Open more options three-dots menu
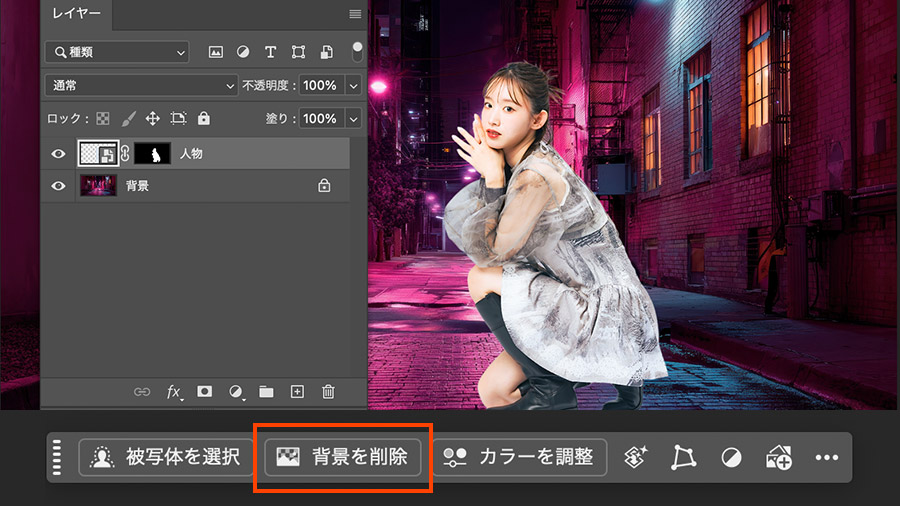 tap(827, 457)
